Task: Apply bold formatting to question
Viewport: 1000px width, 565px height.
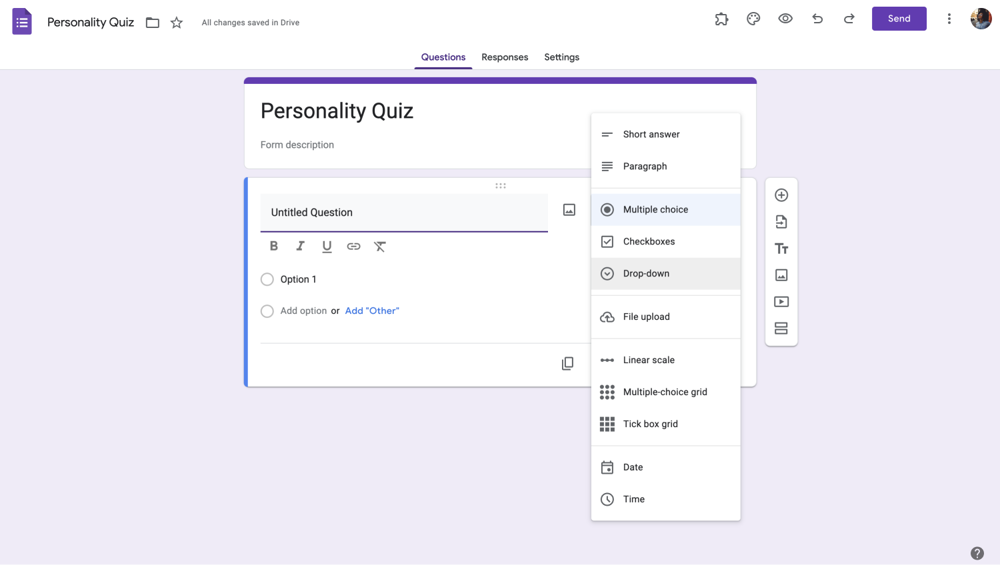Action: [x=274, y=246]
